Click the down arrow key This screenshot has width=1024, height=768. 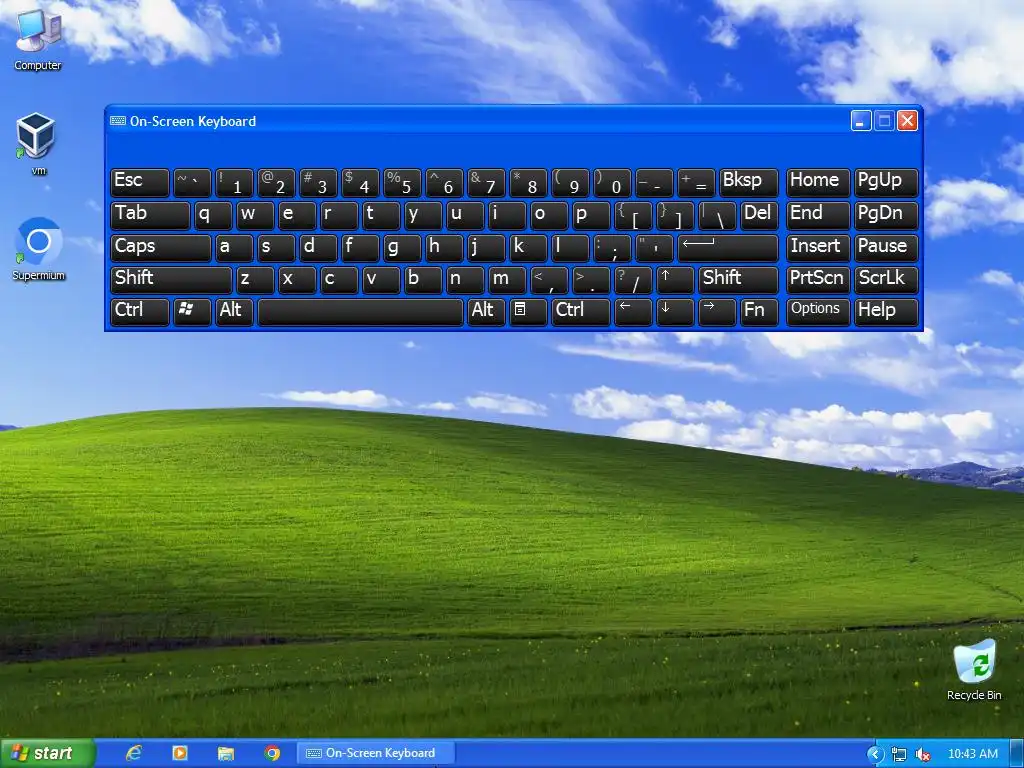click(675, 311)
